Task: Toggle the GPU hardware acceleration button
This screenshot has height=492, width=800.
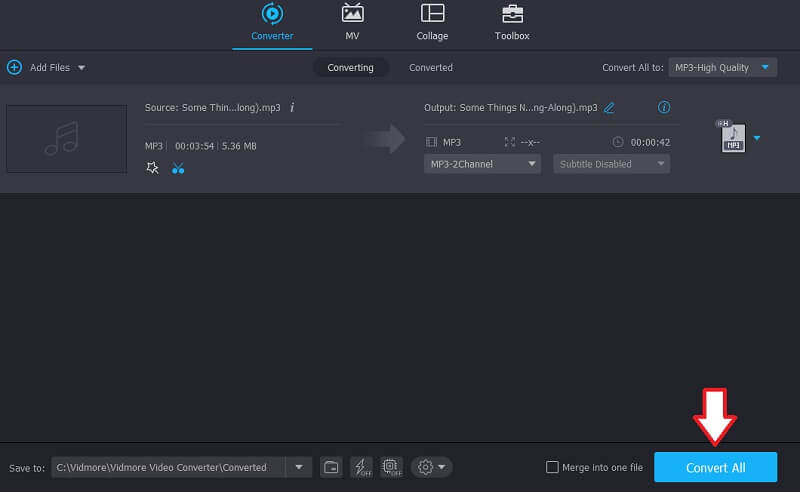Action: point(391,467)
